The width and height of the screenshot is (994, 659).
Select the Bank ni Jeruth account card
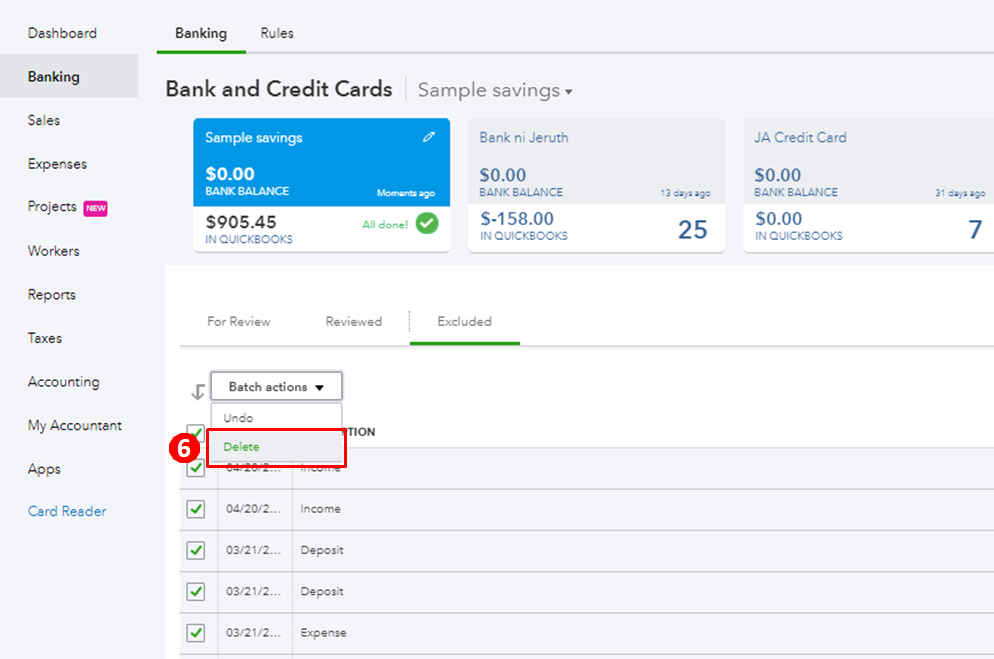click(x=596, y=185)
